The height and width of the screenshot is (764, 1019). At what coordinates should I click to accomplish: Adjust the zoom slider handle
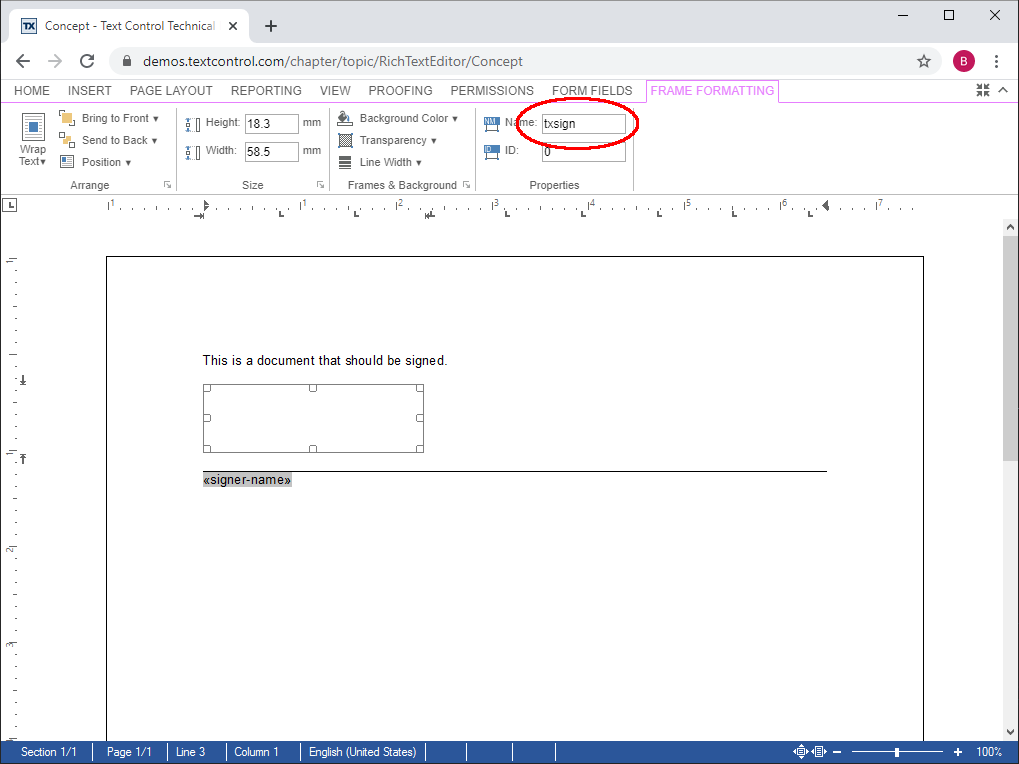tap(897, 752)
